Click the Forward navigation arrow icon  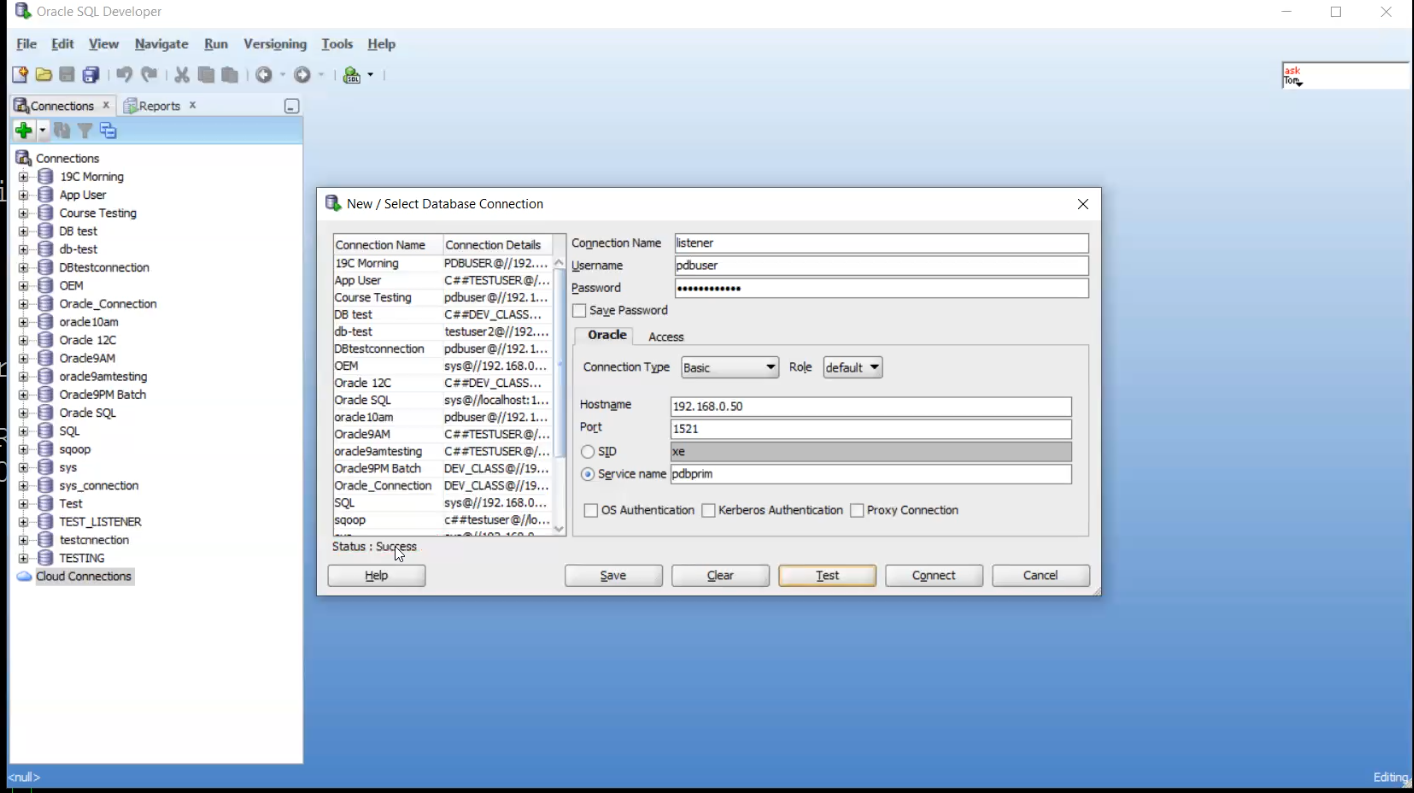(303, 75)
